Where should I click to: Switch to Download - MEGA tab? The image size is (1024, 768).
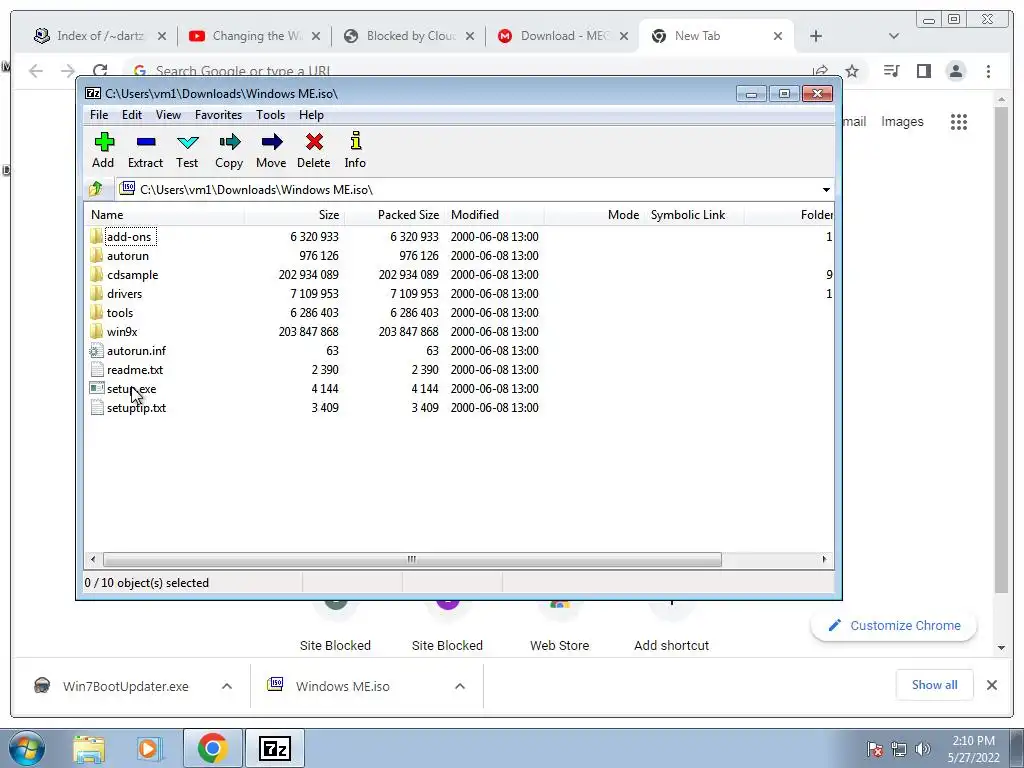[563, 36]
